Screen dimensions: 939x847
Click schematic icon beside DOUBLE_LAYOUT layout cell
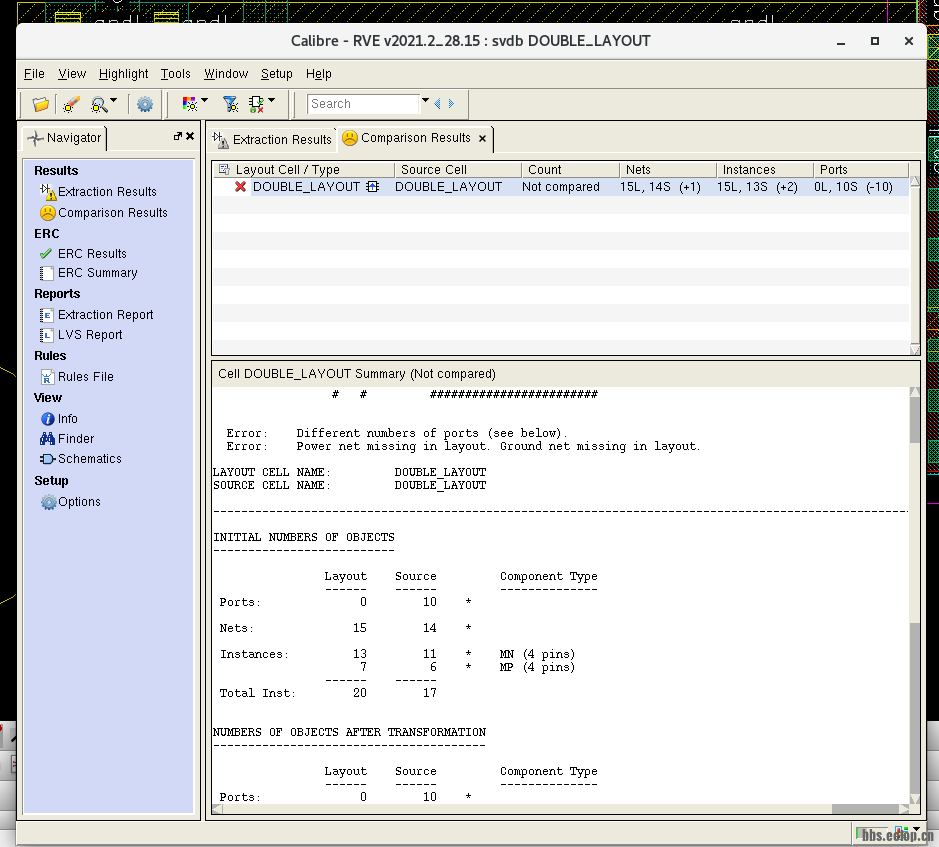pos(372,187)
